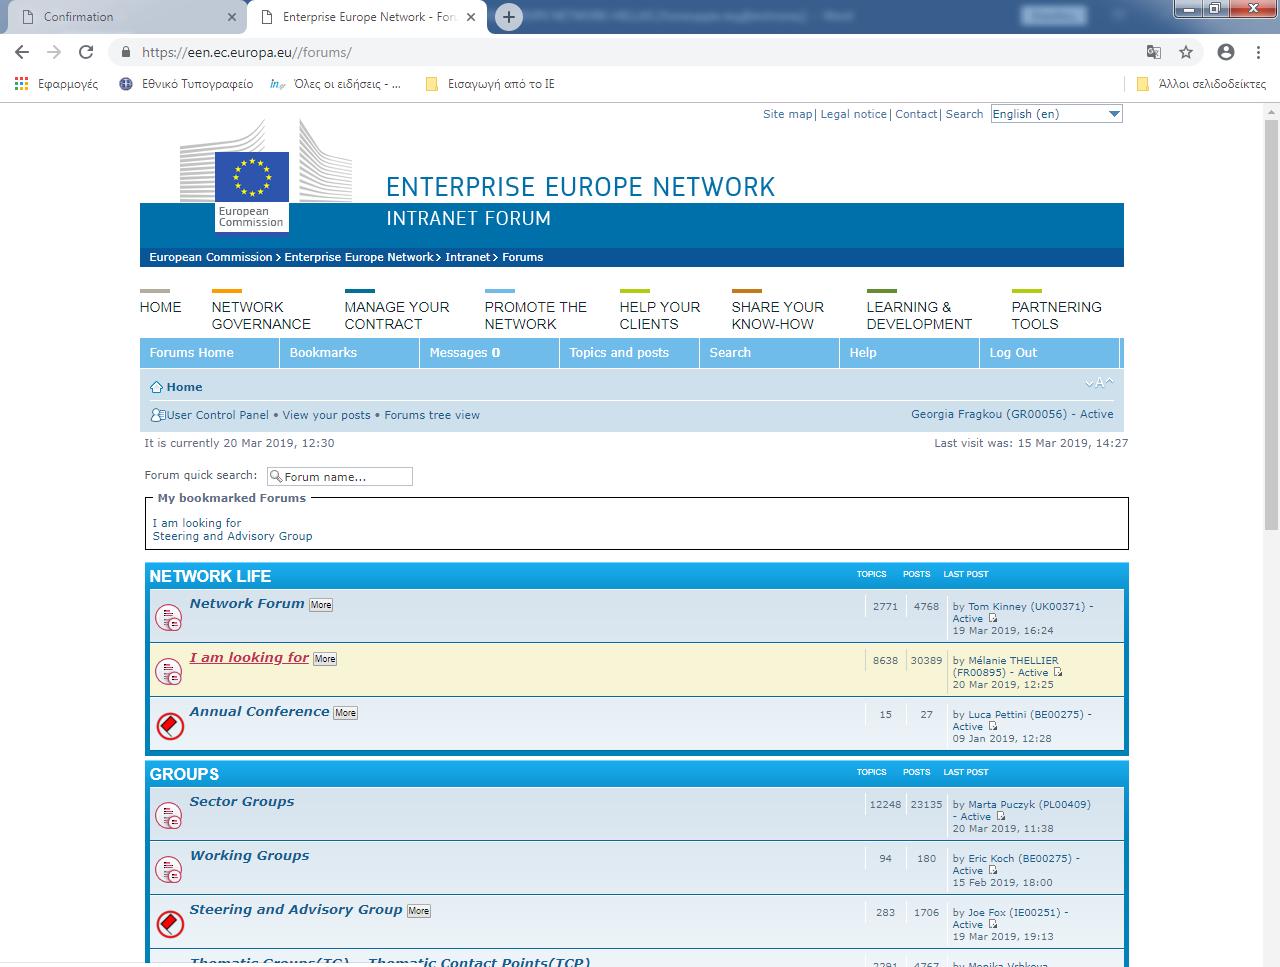Viewport: 1280px width, 967px height.
Task: Click HOME in the main navigation
Action: (160, 307)
